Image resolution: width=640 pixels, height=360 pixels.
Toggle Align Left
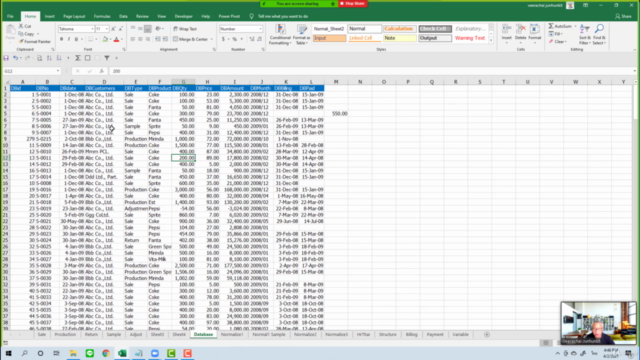133,39
